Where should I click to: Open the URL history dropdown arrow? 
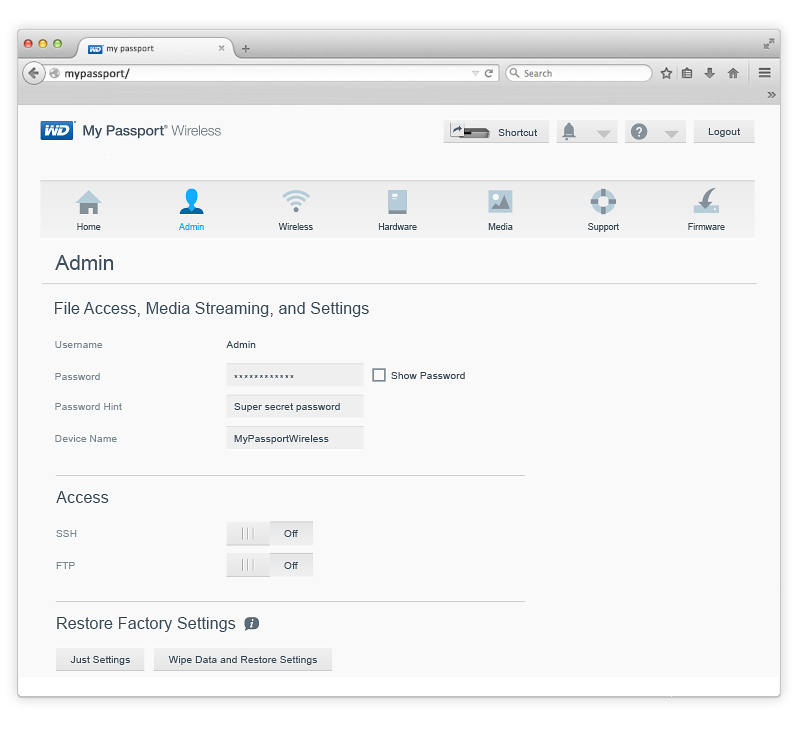475,73
